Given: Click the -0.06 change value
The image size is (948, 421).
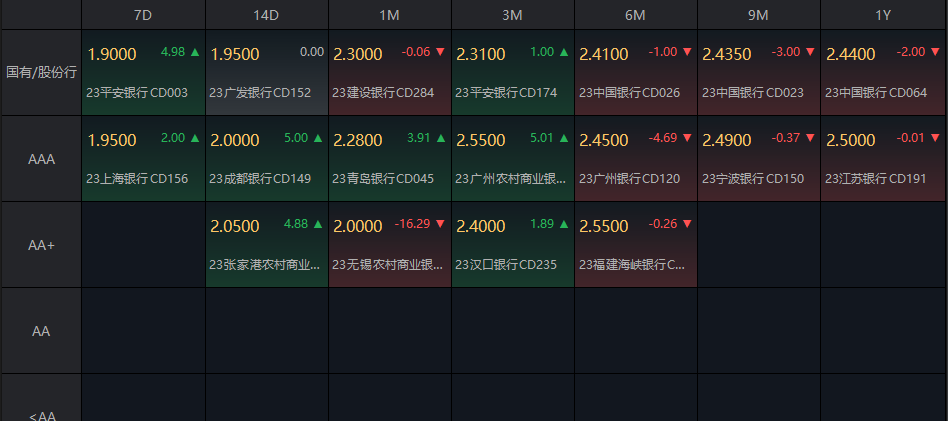Looking at the screenshot, I should click(x=416, y=52).
